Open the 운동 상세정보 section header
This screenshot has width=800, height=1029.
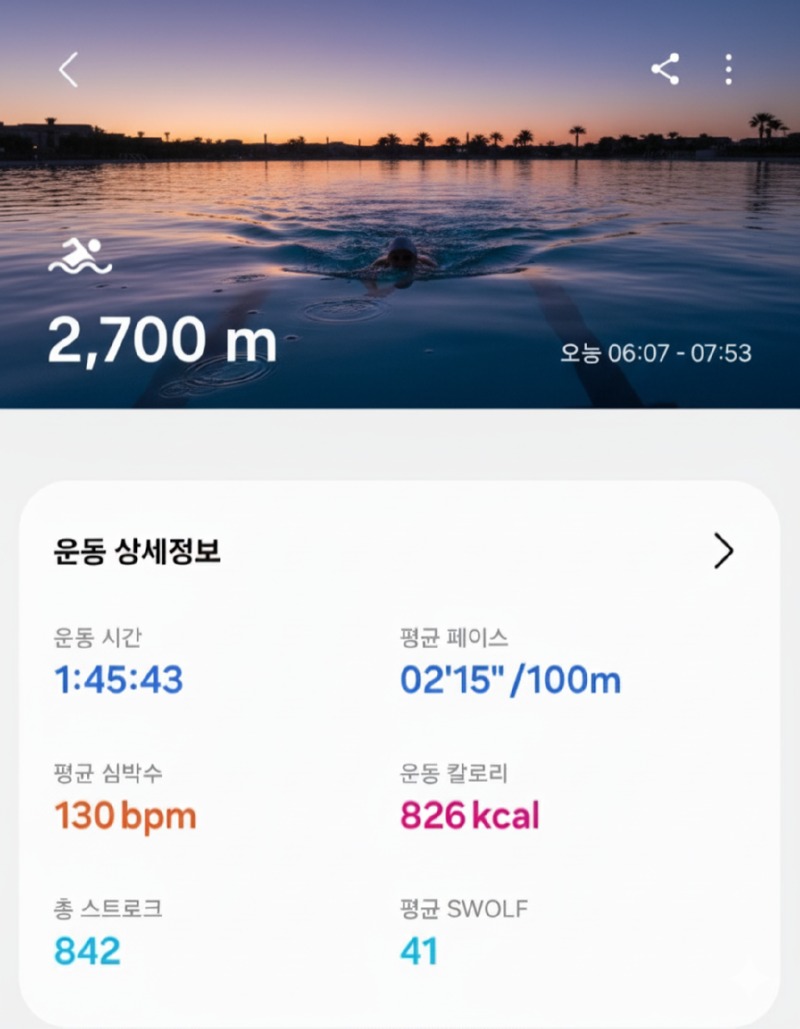137,551
